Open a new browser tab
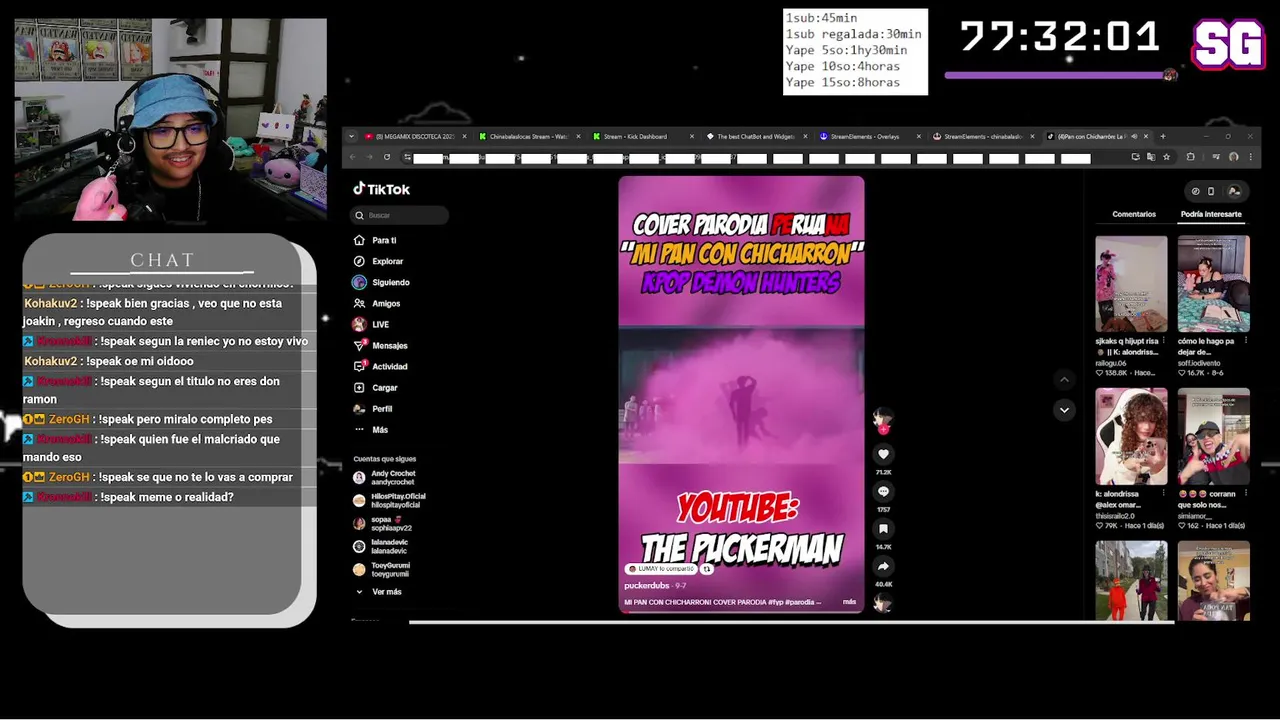The height and width of the screenshot is (720, 1280). click(1162, 136)
